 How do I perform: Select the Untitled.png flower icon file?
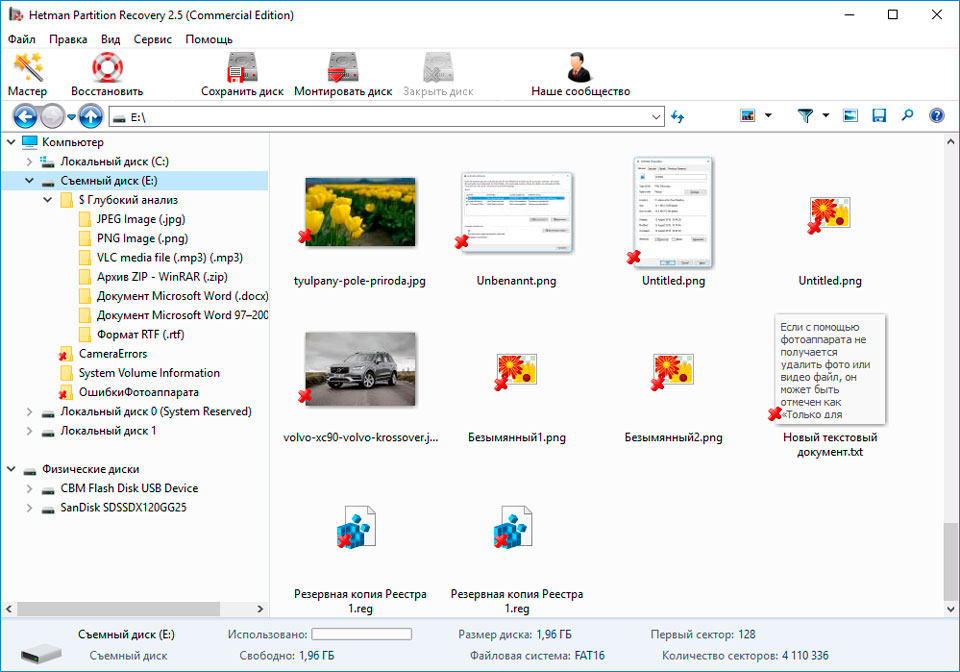pyautogui.click(x=830, y=214)
